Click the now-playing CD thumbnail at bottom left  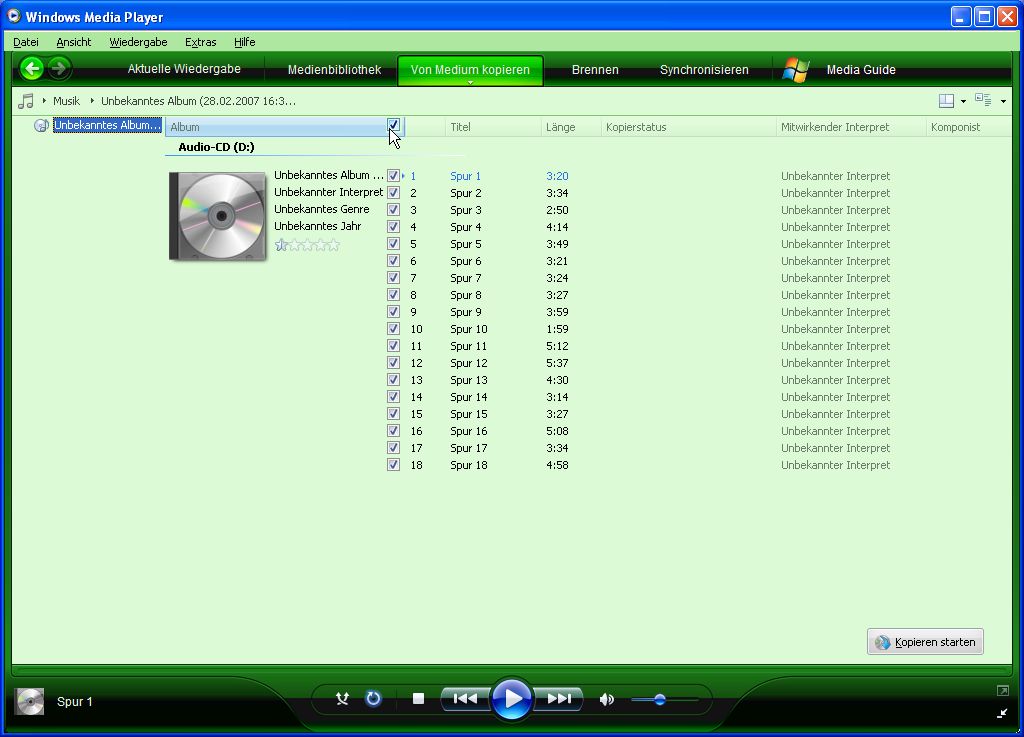tap(29, 702)
